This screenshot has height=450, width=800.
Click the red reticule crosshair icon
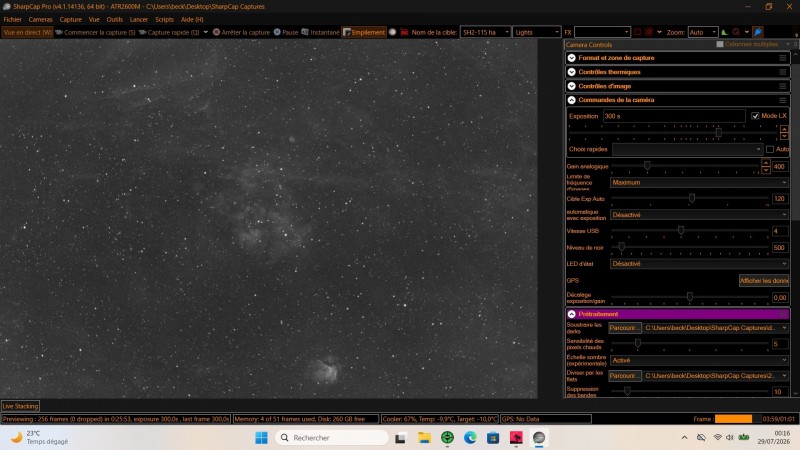pyautogui.click(x=649, y=32)
